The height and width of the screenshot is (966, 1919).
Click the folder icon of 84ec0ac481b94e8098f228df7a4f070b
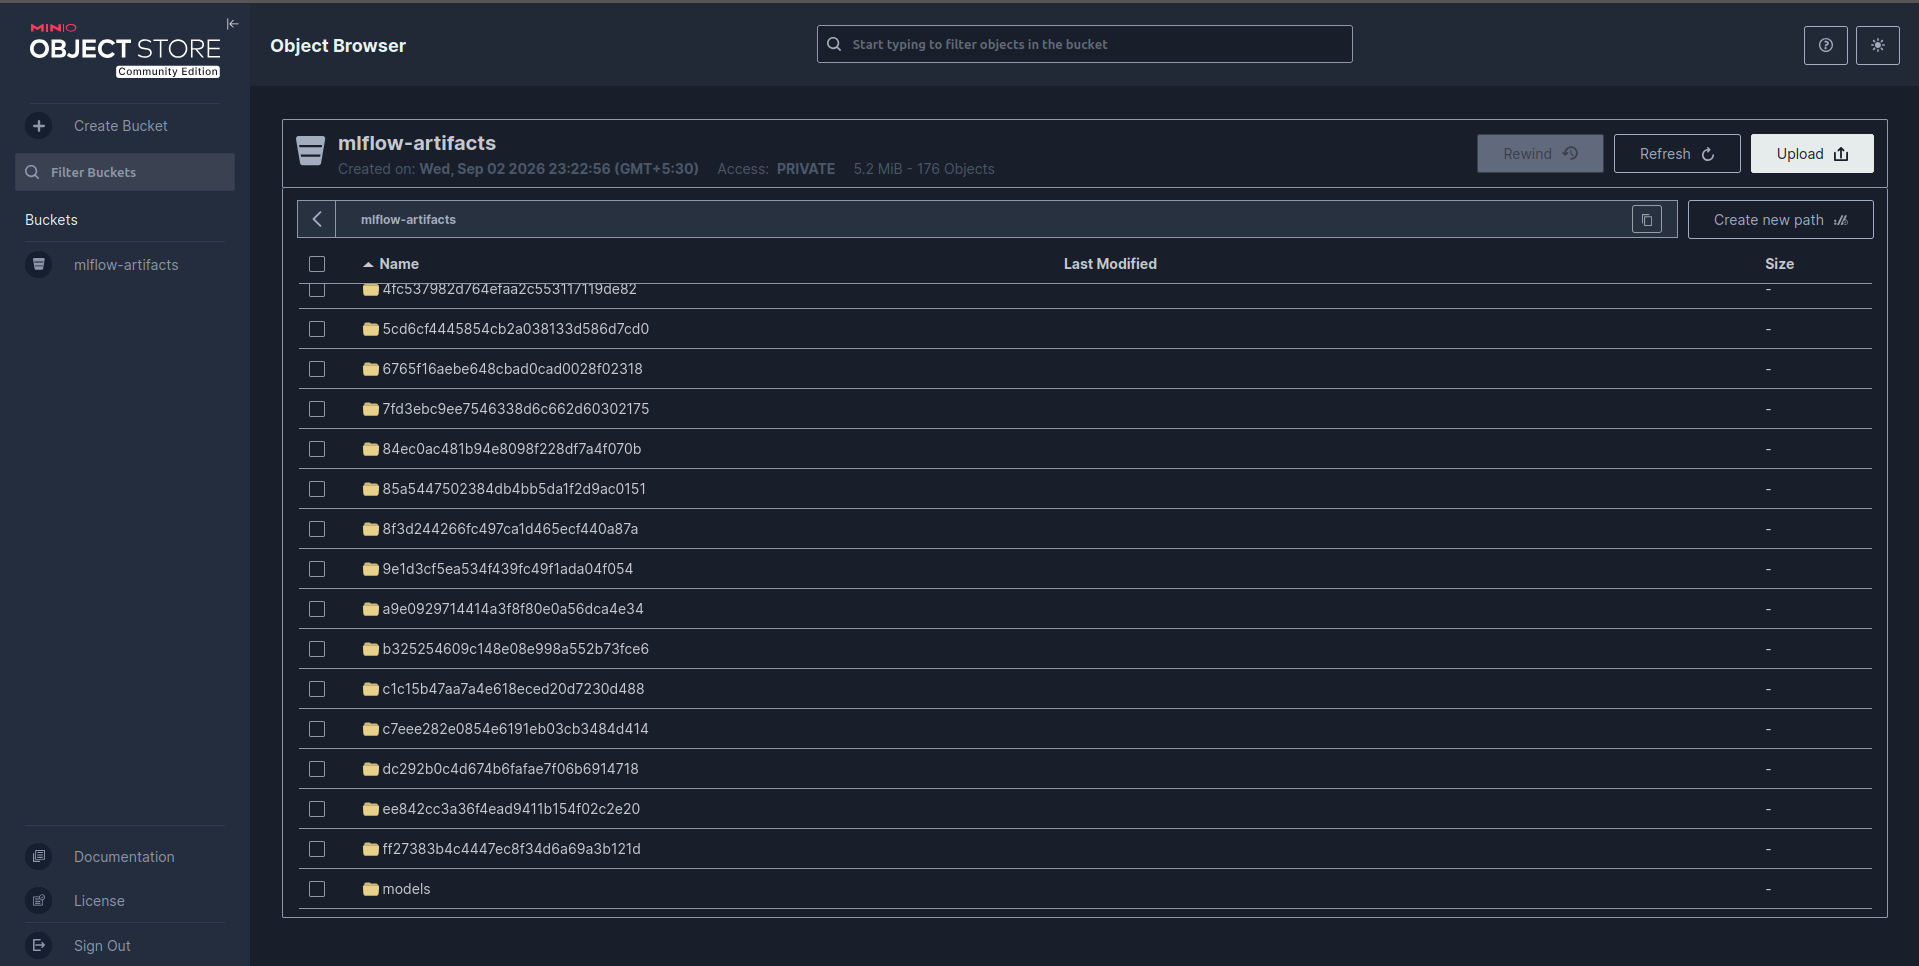pos(371,449)
